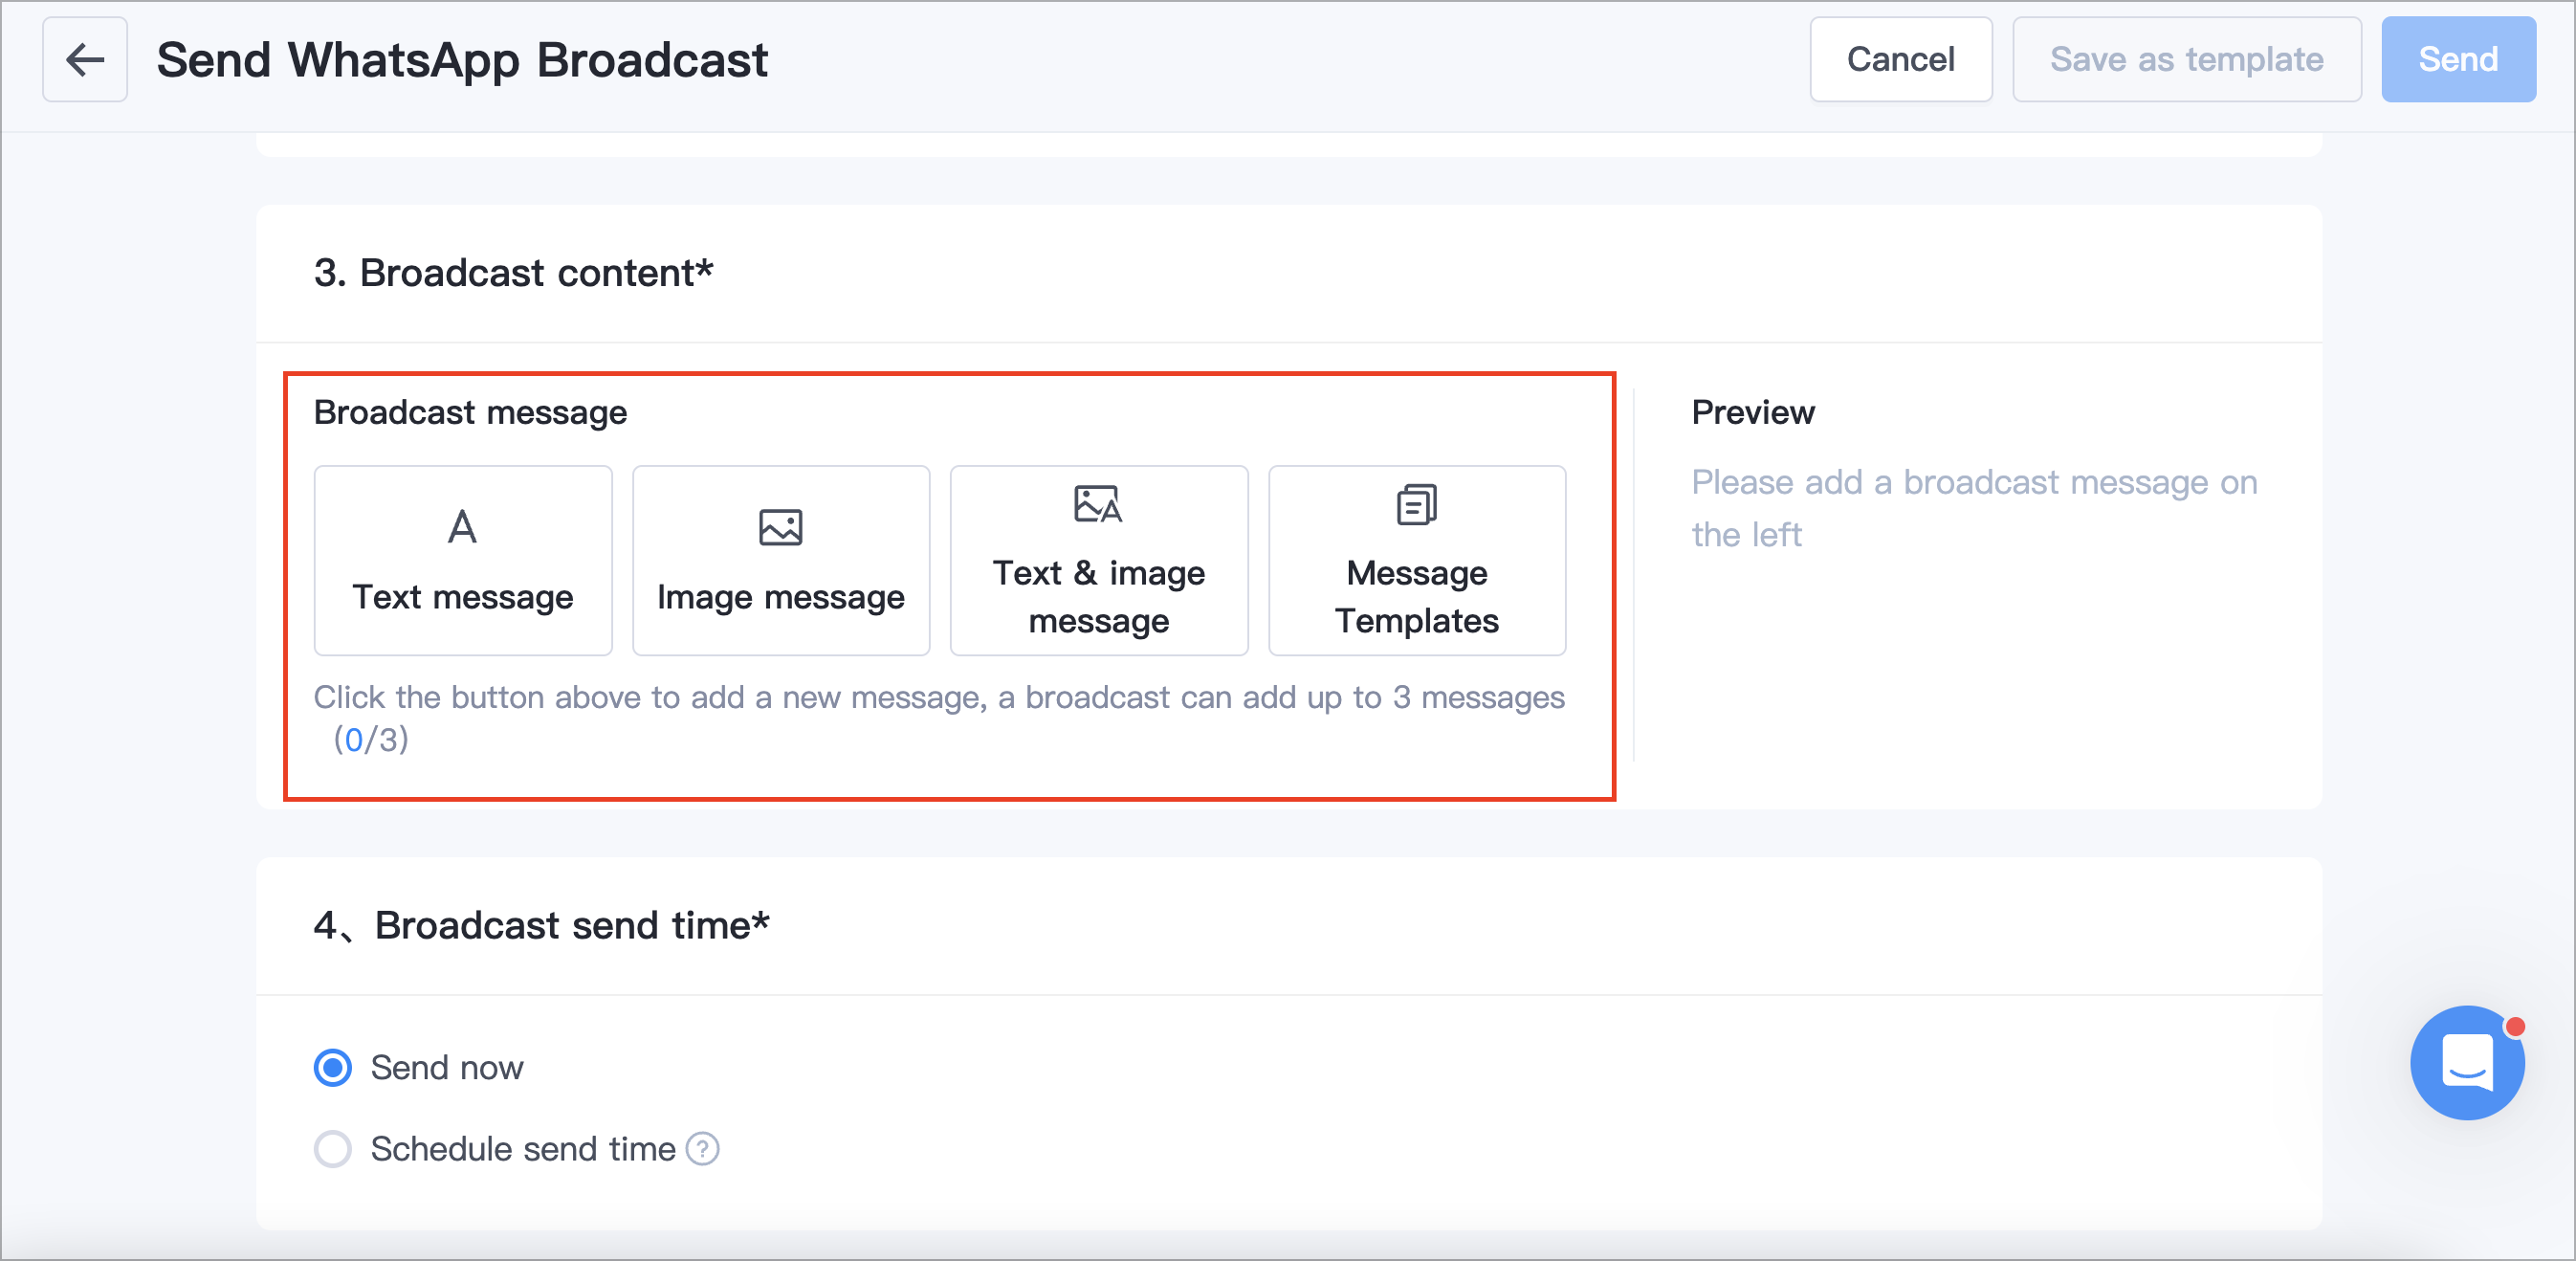Click the Send WhatsApp Broadcast title
The height and width of the screenshot is (1261, 2576).
pyautogui.click(x=462, y=59)
